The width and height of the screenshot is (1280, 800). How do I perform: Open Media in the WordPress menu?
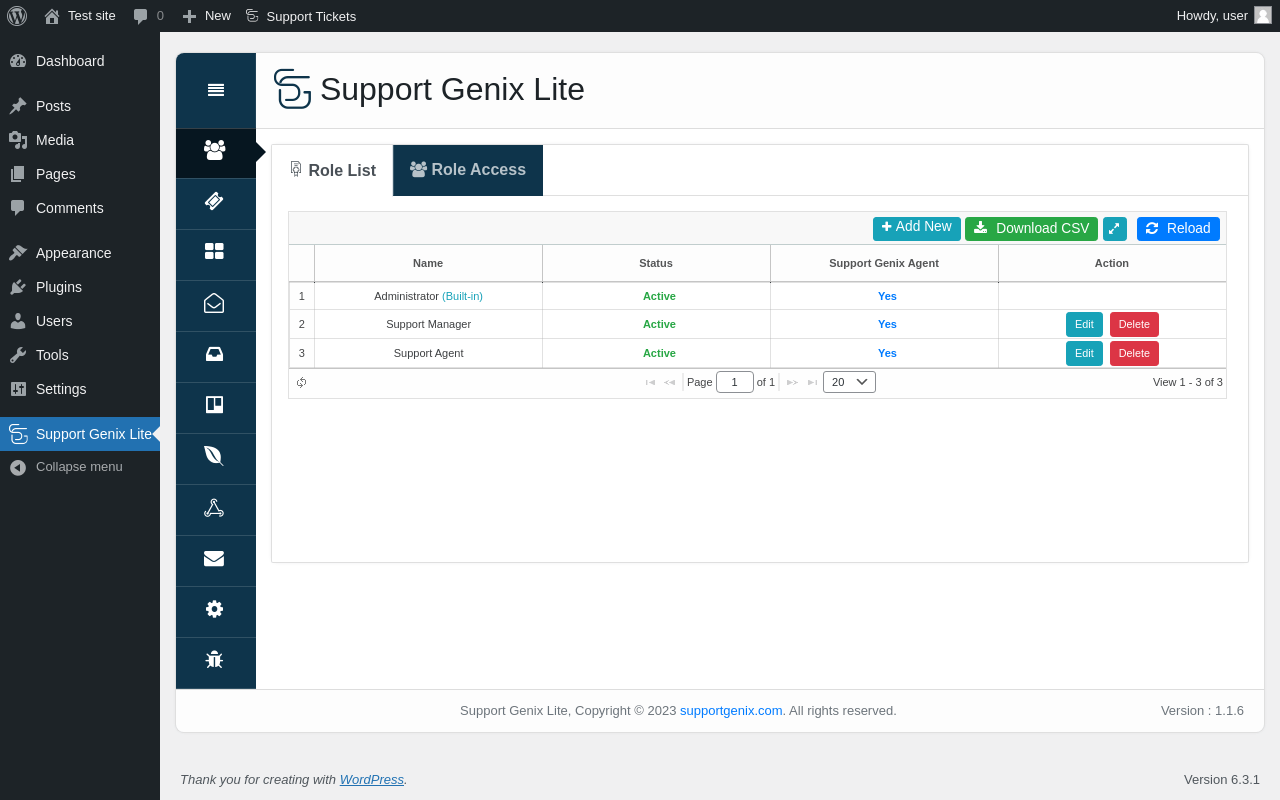click(80, 140)
